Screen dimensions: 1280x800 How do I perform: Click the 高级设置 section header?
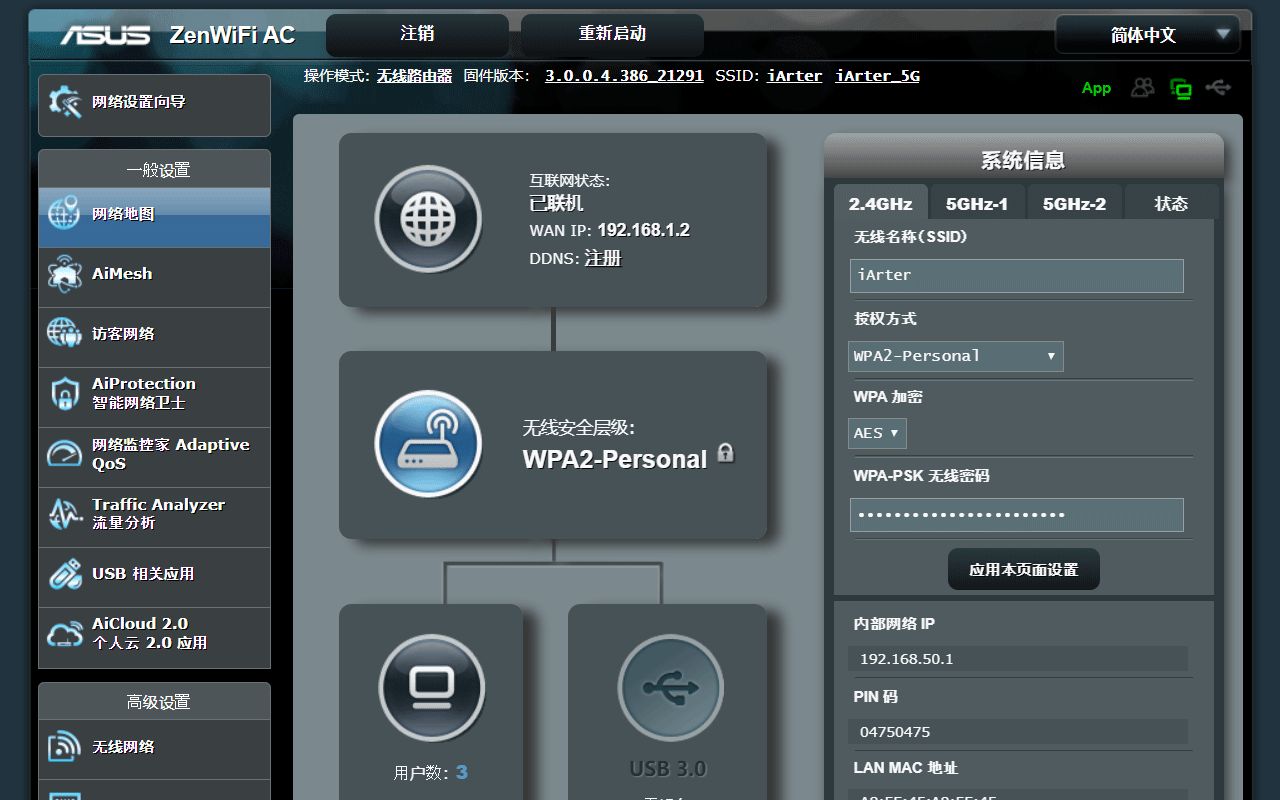click(155, 702)
